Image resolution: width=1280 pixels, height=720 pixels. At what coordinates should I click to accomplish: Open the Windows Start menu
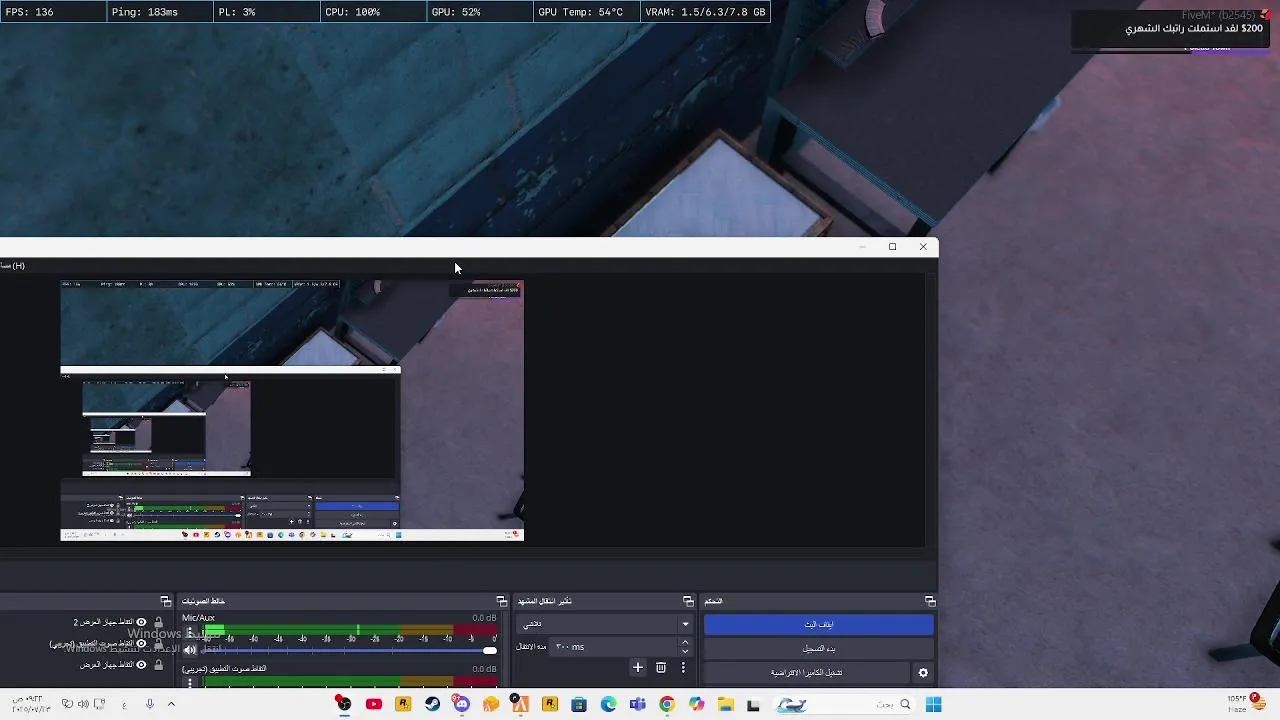(933, 704)
